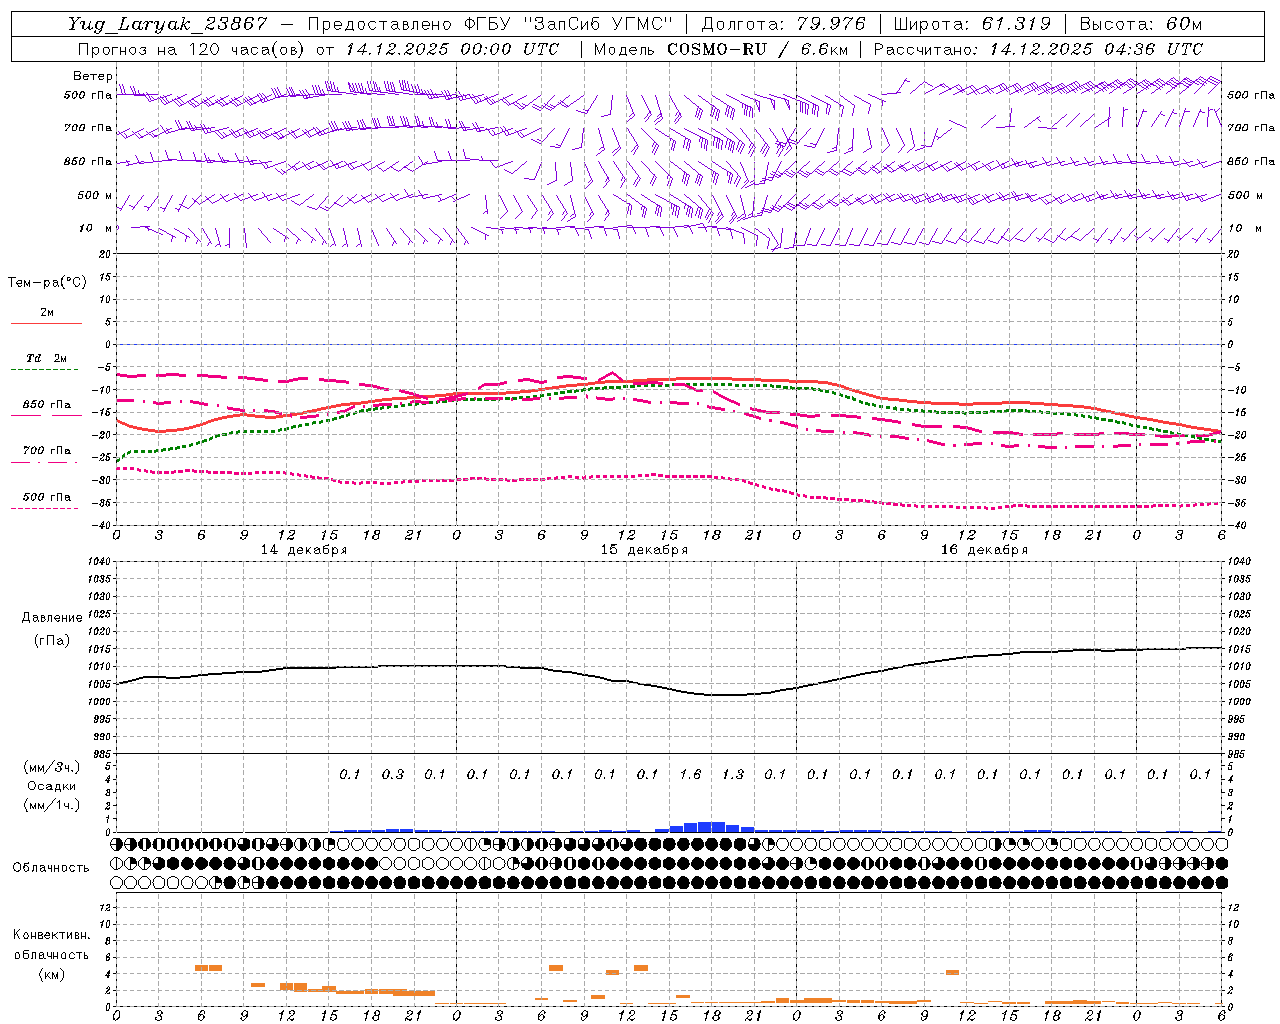Click the Td 2м dew point legend entry
This screenshot has height=1024, width=1280.
[x=47, y=358]
